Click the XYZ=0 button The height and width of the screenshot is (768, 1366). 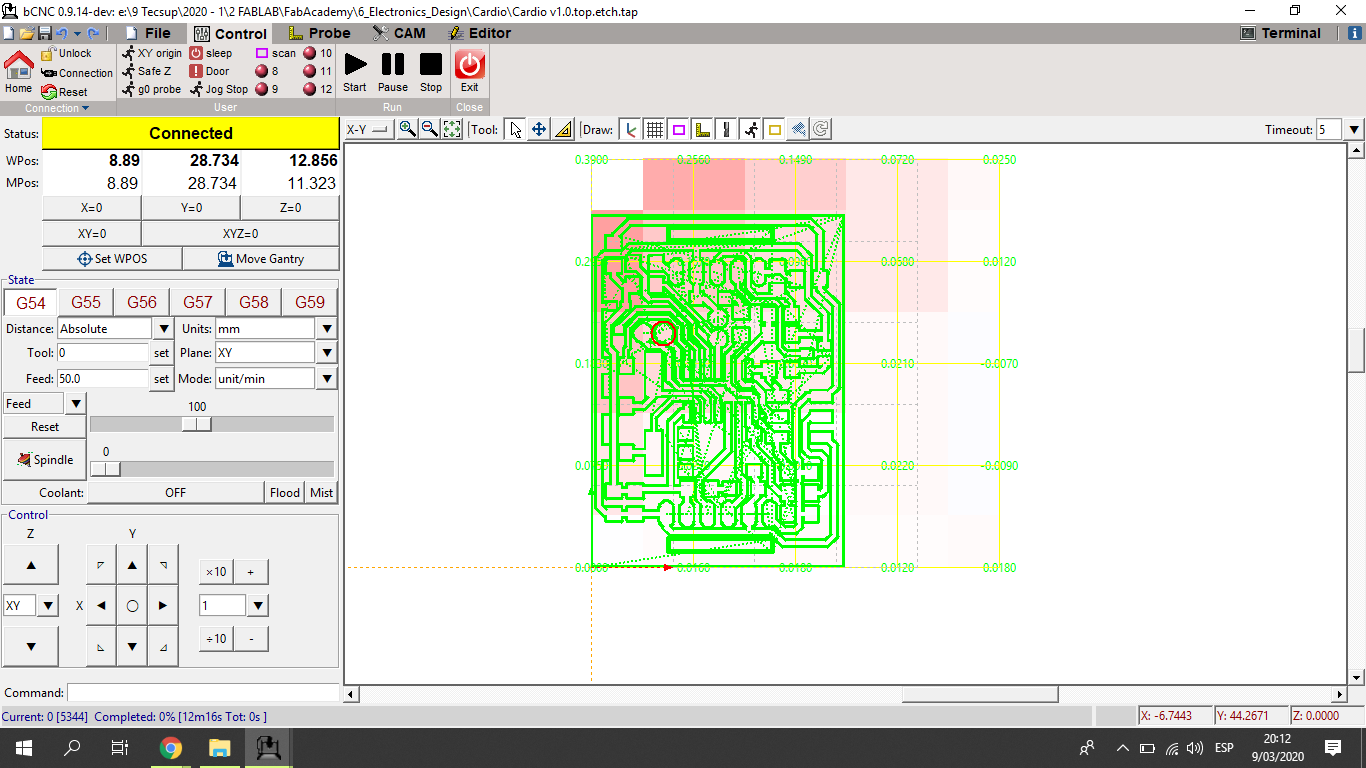point(240,233)
